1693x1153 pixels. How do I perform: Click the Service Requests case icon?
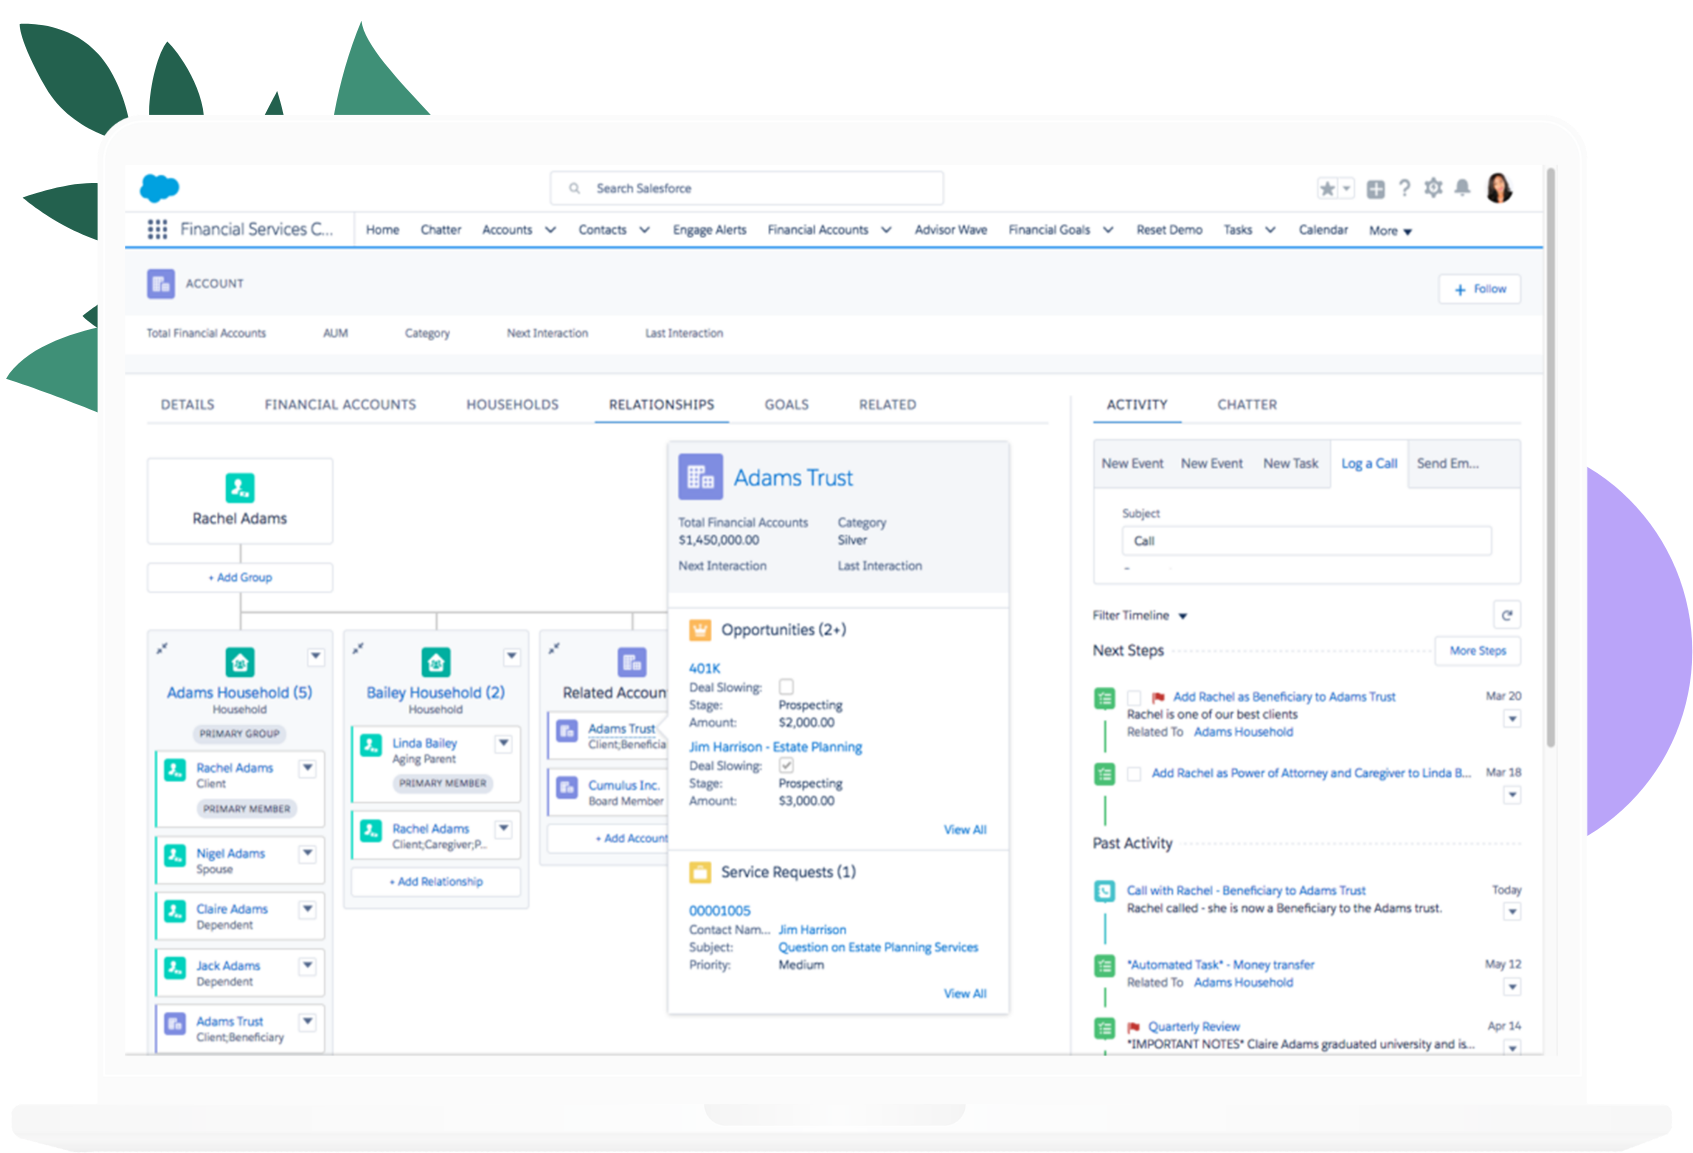coord(700,872)
